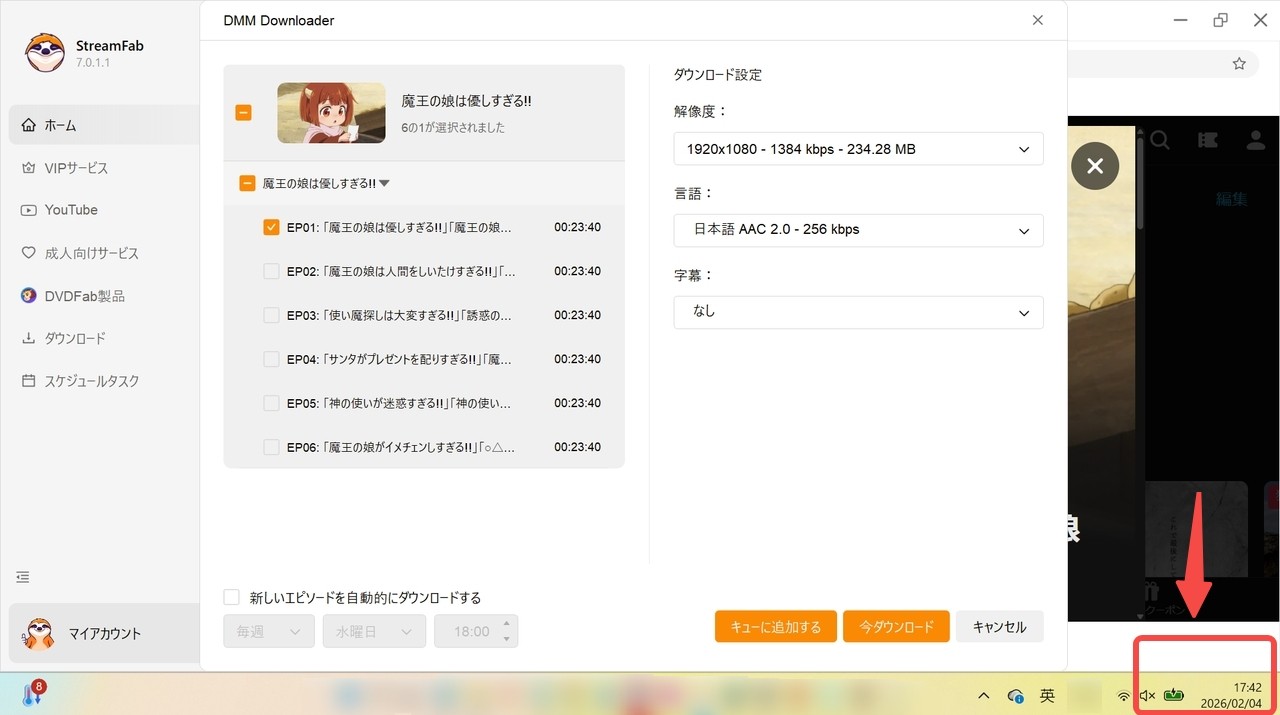Dismiss the video preview with the white X icon
The height and width of the screenshot is (715, 1280).
[1095, 166]
